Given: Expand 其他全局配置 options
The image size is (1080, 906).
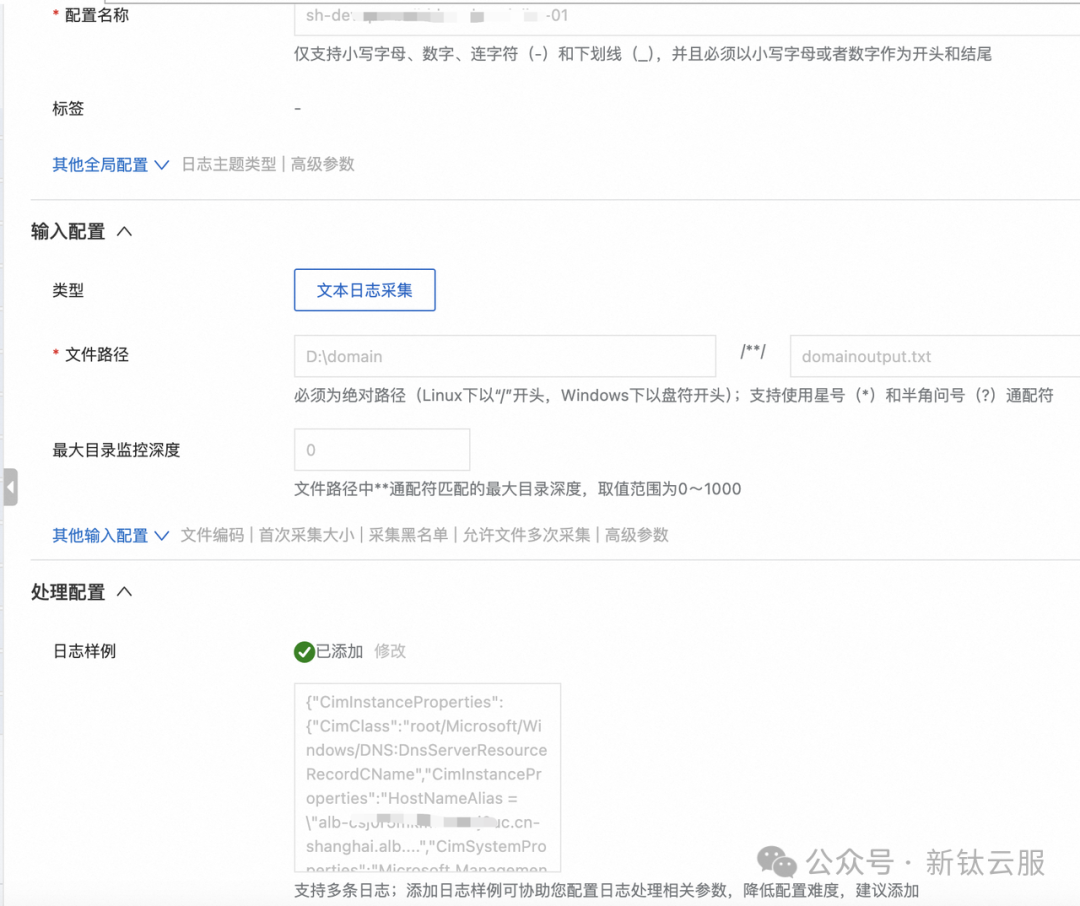Looking at the screenshot, I should click(x=110, y=165).
